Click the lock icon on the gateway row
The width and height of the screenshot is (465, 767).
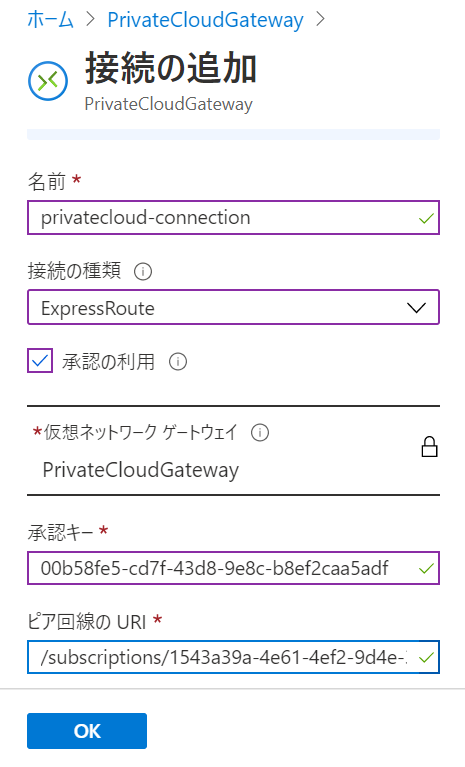[x=429, y=447]
